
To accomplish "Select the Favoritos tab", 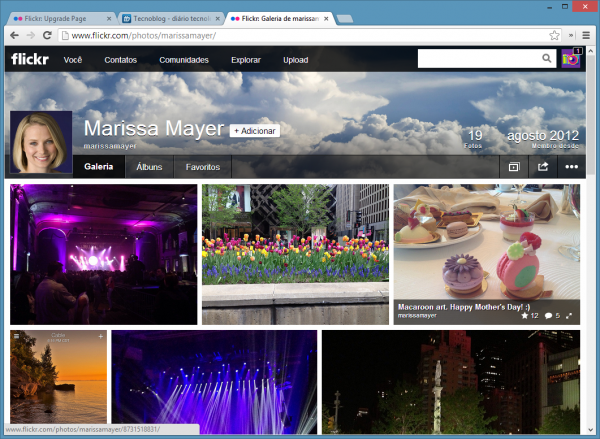I will [x=203, y=167].
